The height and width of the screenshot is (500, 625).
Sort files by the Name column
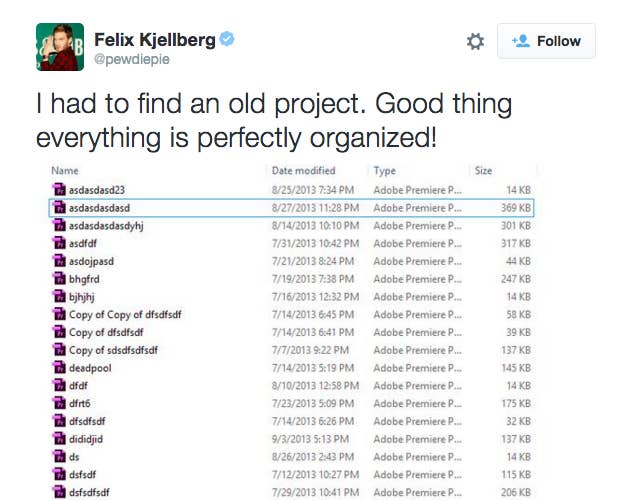pos(65,171)
